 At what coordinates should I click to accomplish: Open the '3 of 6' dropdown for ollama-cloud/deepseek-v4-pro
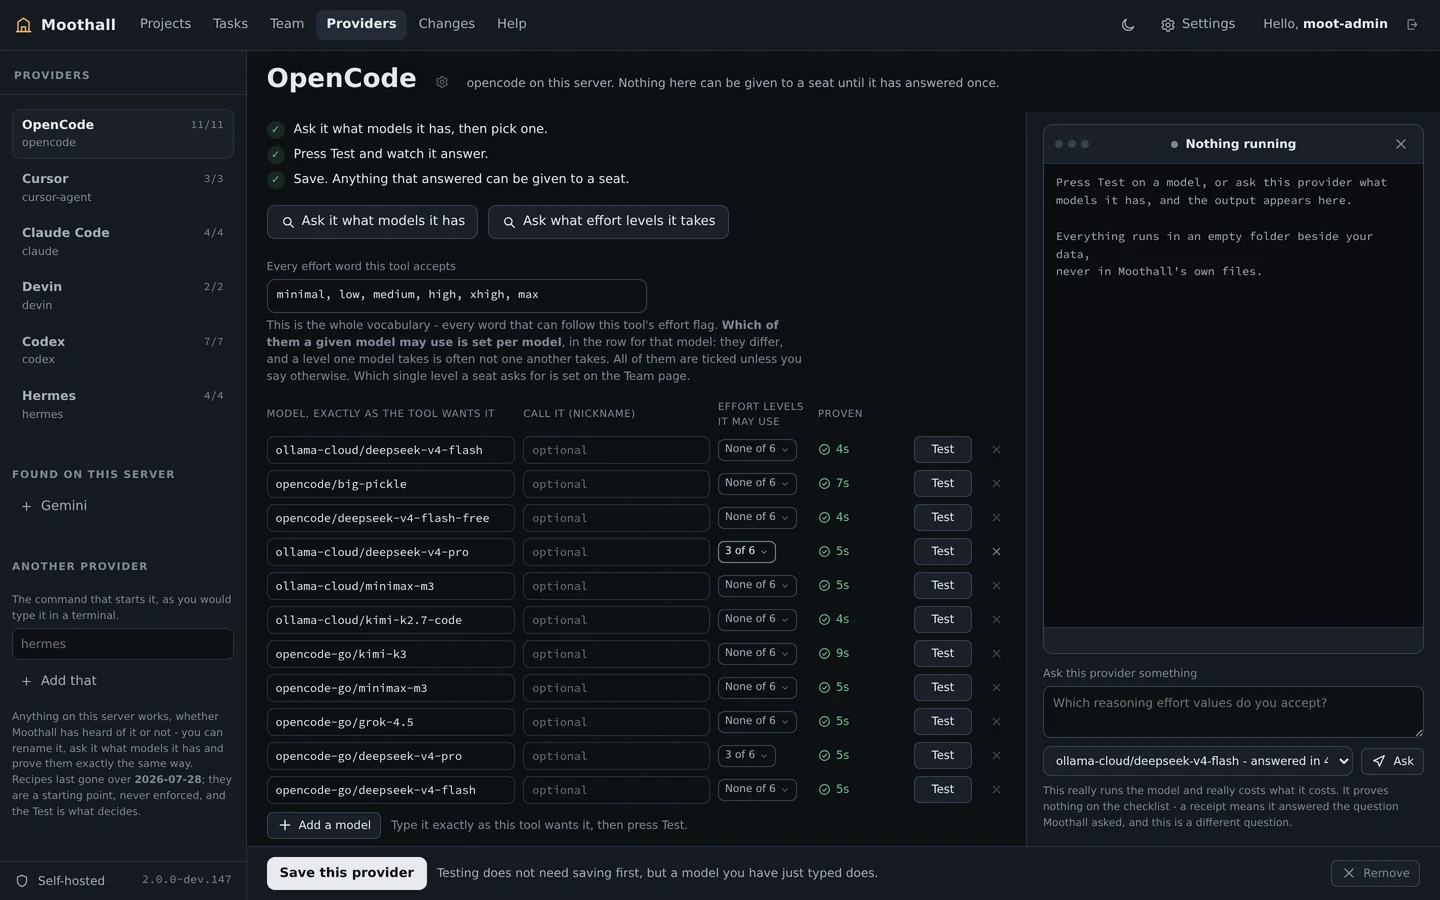click(746, 552)
